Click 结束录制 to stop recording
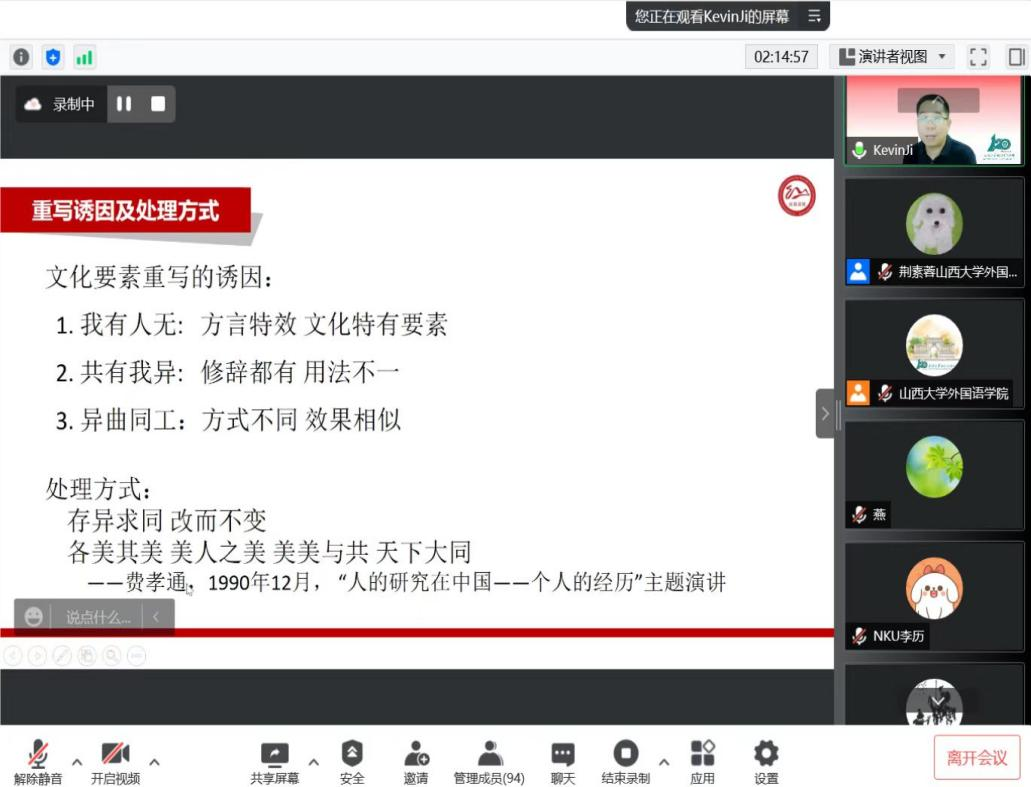Screen dimensions: 1031x787 (x=624, y=762)
